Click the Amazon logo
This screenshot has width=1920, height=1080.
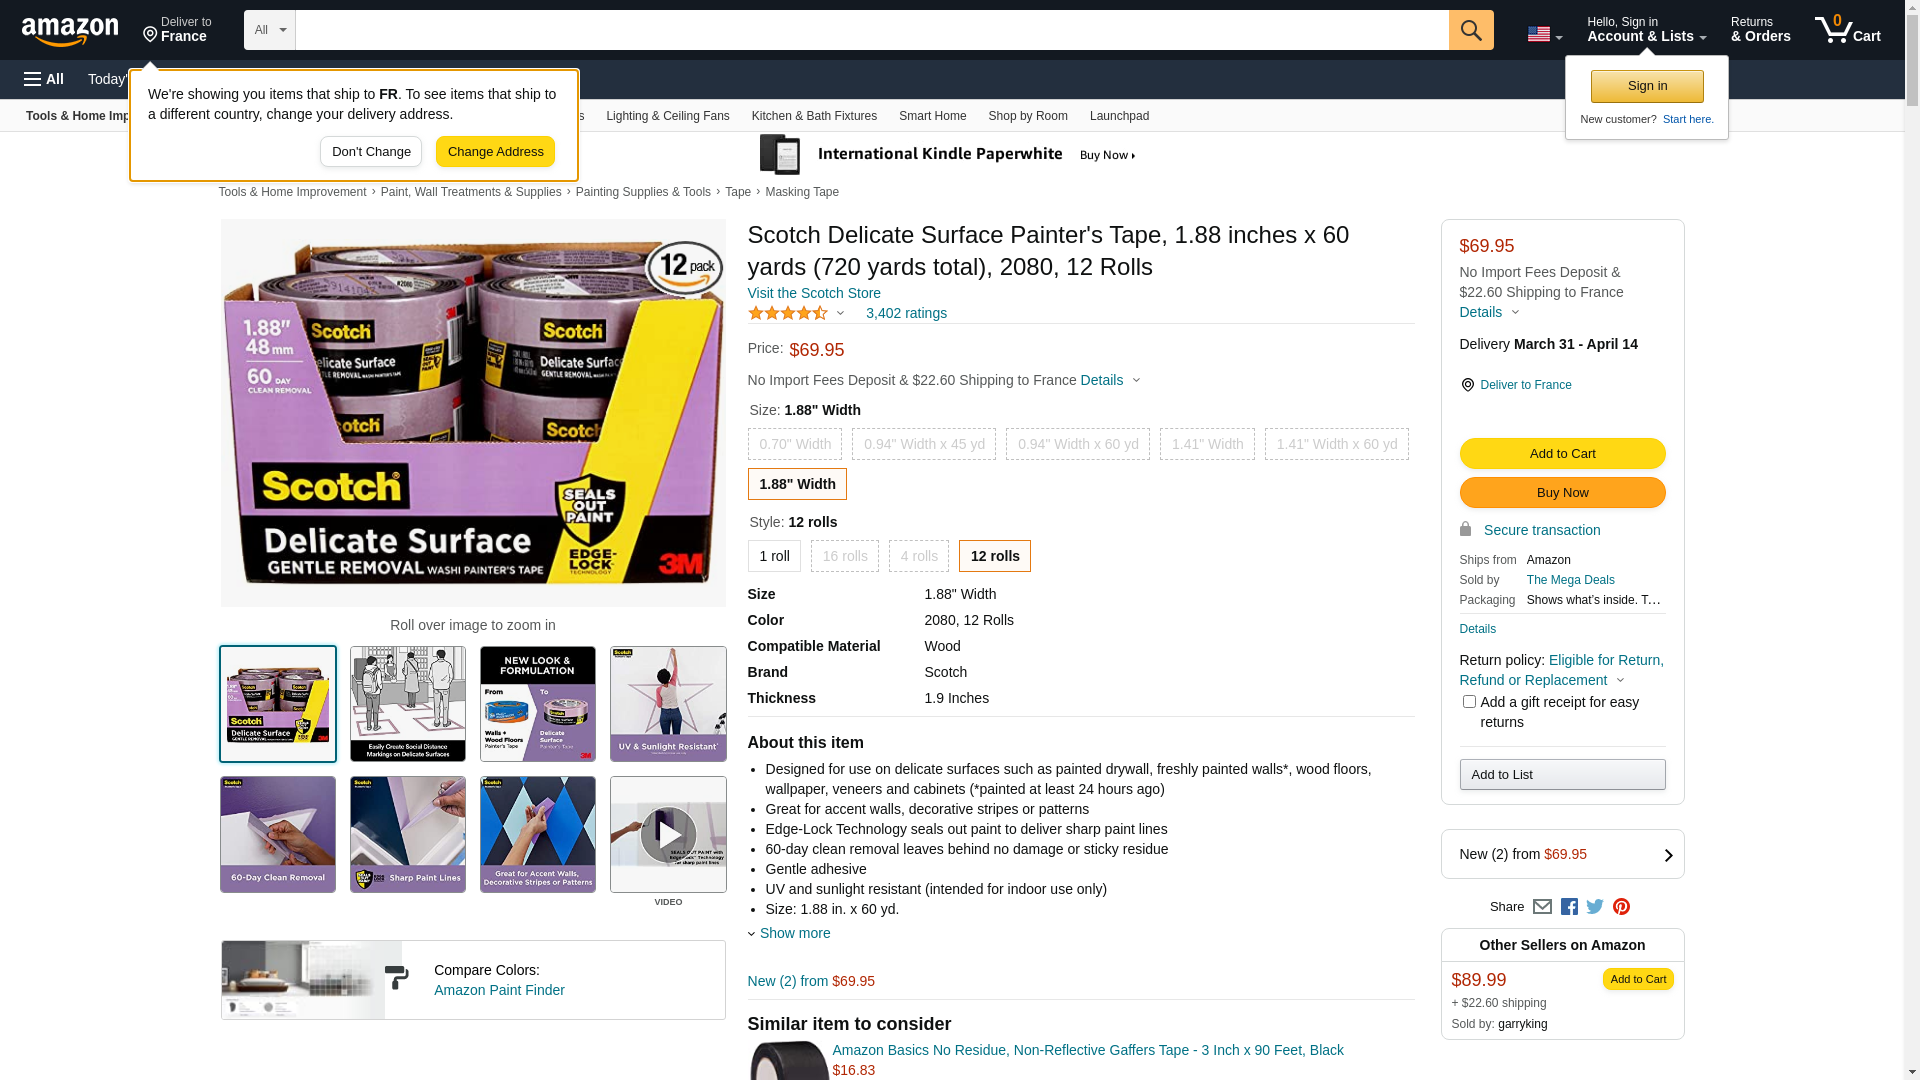70,31
